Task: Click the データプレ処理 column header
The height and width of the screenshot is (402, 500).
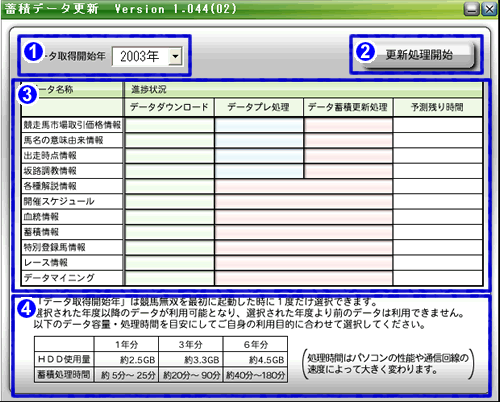Action: [259, 107]
